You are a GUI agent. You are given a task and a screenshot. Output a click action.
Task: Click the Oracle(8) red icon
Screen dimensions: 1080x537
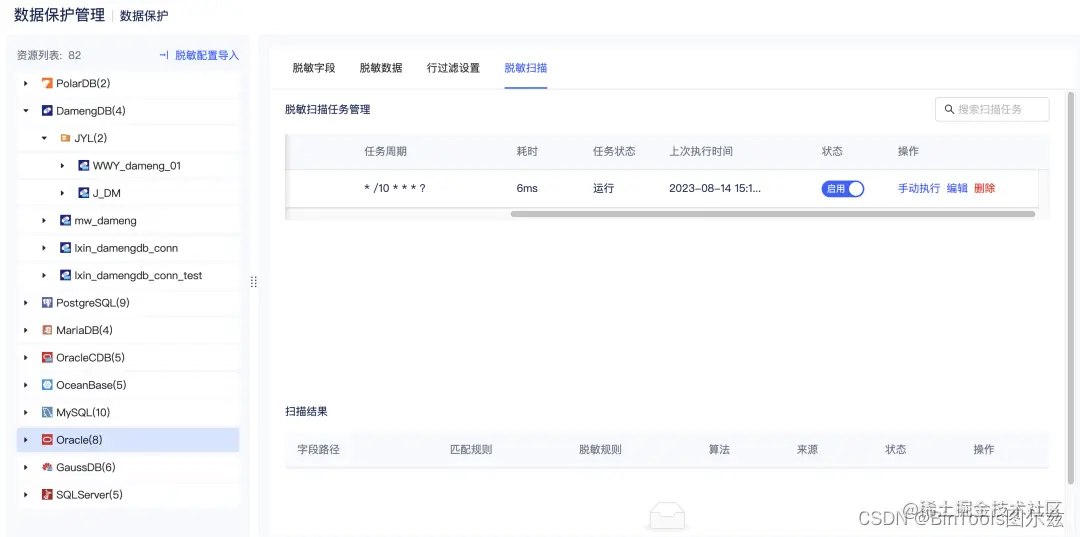click(47, 440)
